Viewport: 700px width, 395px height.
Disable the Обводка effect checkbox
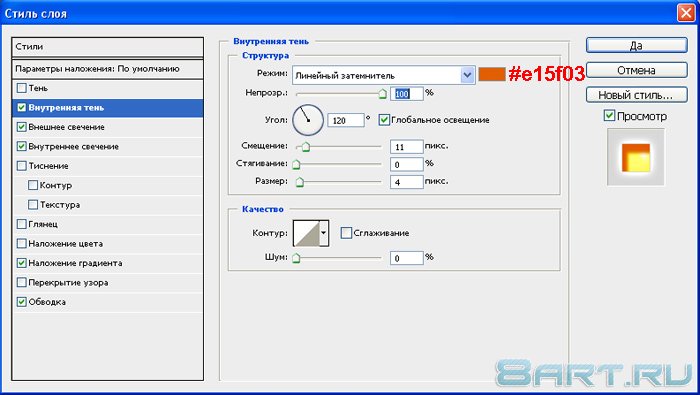[x=21, y=302]
